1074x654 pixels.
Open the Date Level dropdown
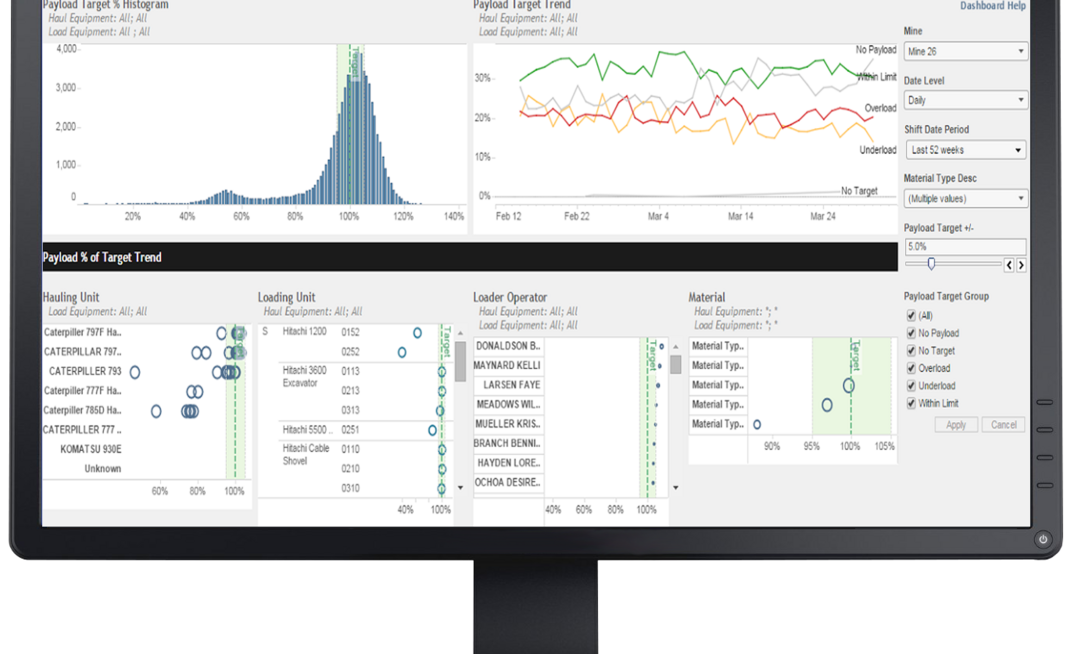click(x=965, y=100)
